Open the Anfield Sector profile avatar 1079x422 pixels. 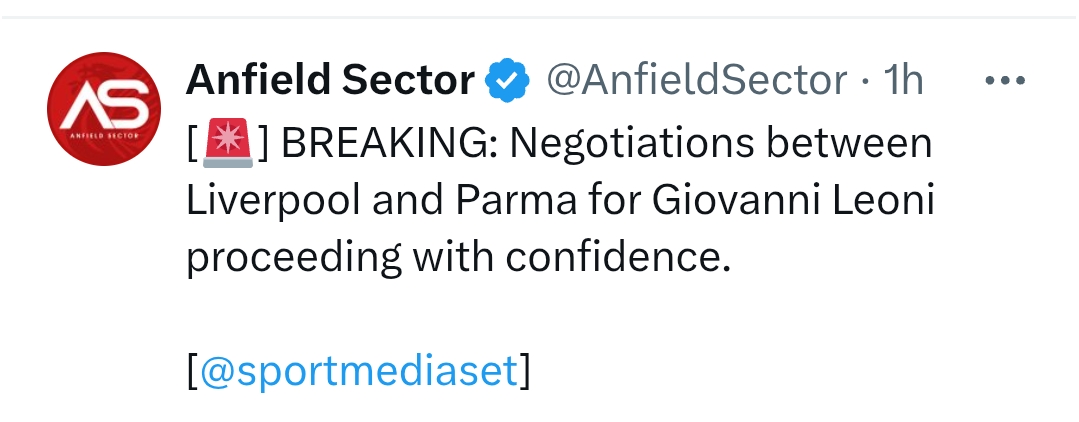click(x=104, y=109)
